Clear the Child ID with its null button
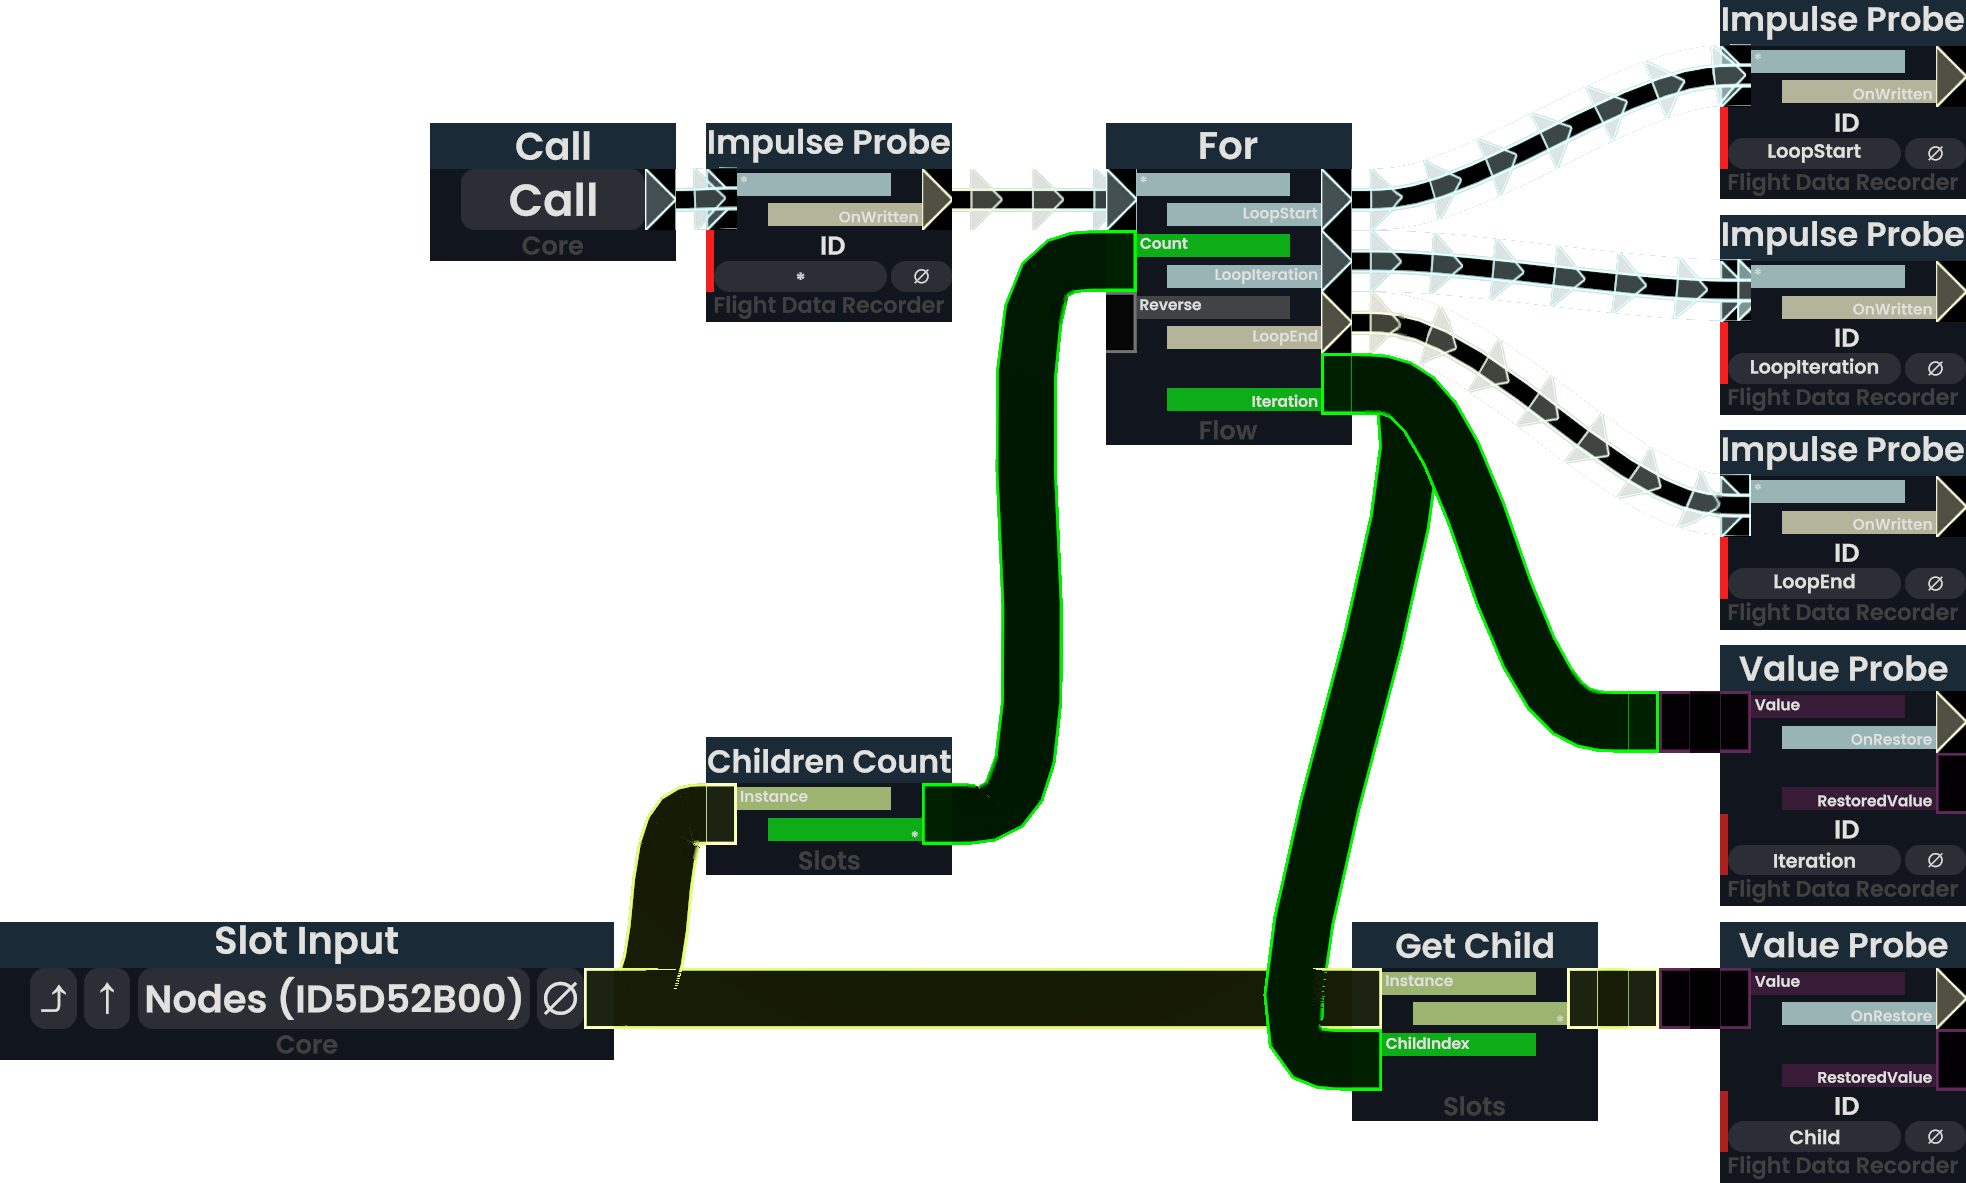The width and height of the screenshot is (1966, 1183). [x=1935, y=1137]
